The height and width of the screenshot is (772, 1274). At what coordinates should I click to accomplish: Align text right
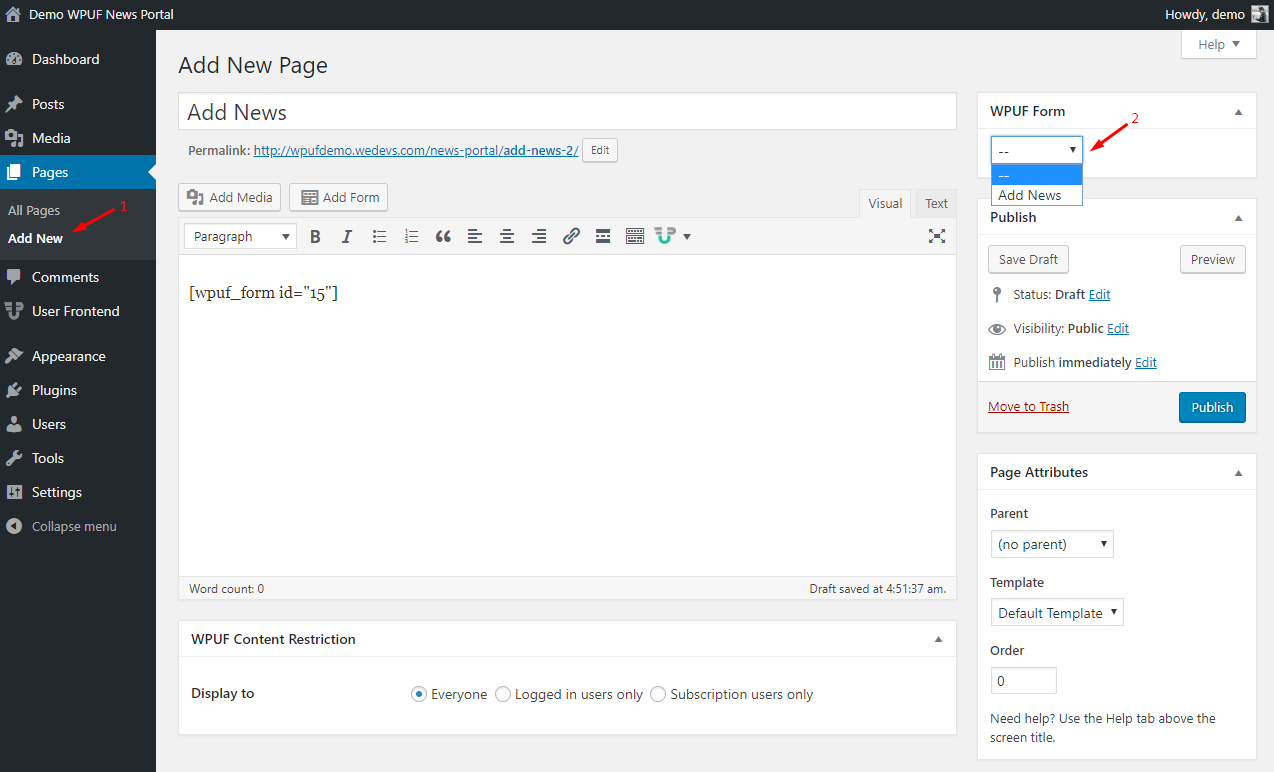point(539,237)
